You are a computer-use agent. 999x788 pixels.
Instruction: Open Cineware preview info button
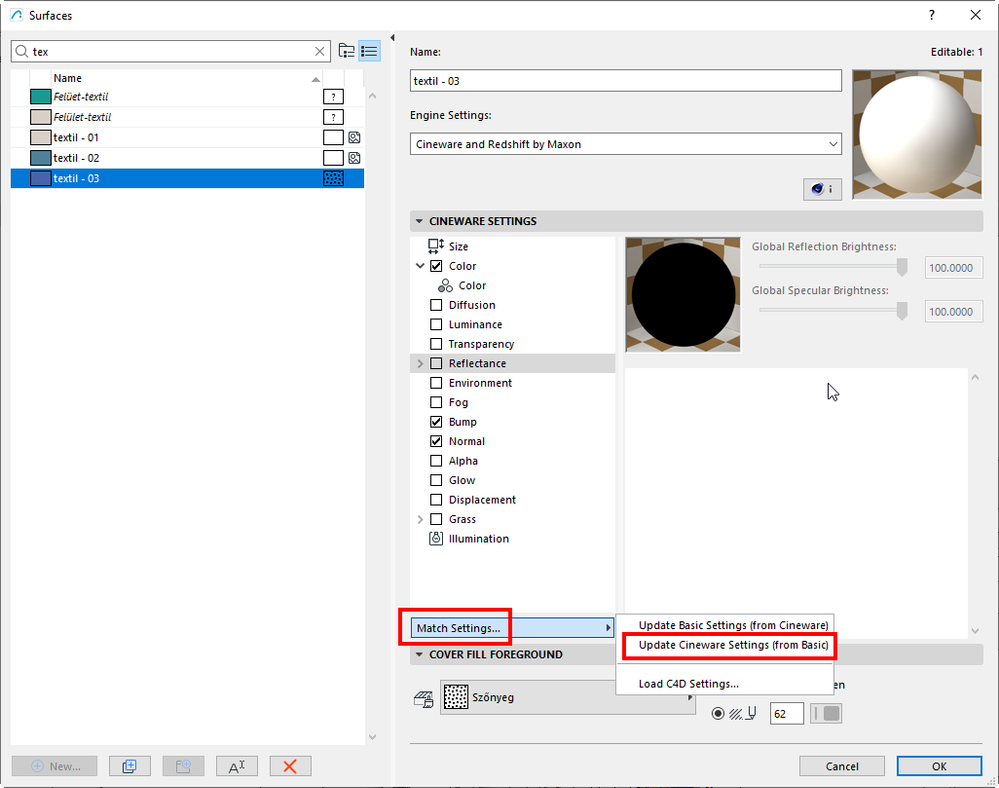tap(823, 189)
